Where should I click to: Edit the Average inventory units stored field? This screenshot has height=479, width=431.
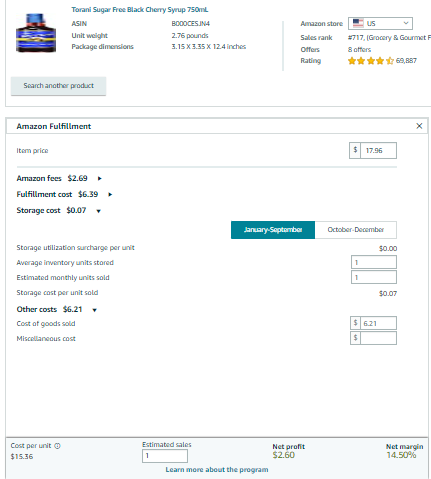click(374, 262)
